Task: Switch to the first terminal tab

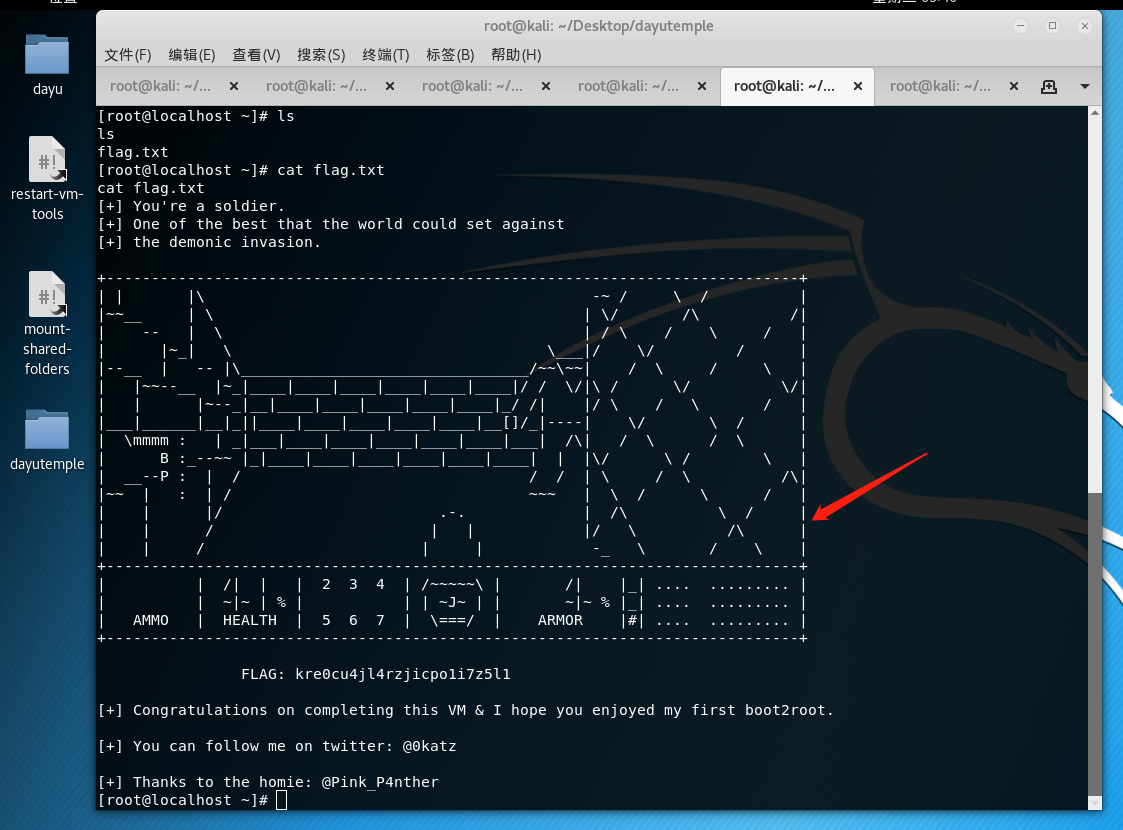Action: (160, 86)
